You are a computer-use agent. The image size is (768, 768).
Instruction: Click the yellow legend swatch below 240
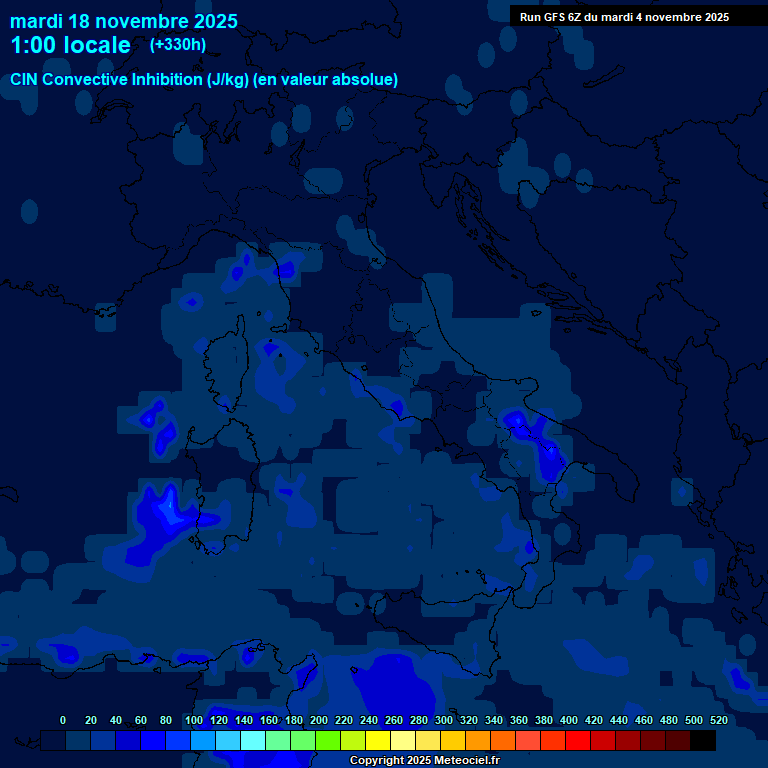pyautogui.click(x=378, y=741)
